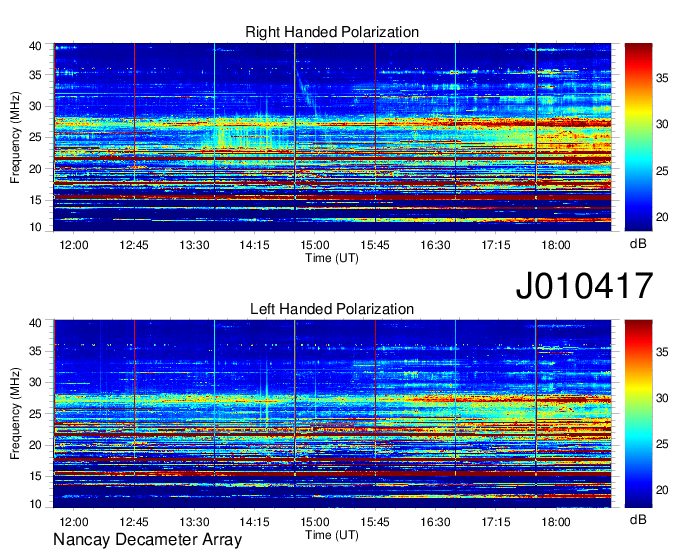This screenshot has height=552, width=680.
Task: Click the 16:30 tick under Left Handed plot
Action: coord(435,522)
